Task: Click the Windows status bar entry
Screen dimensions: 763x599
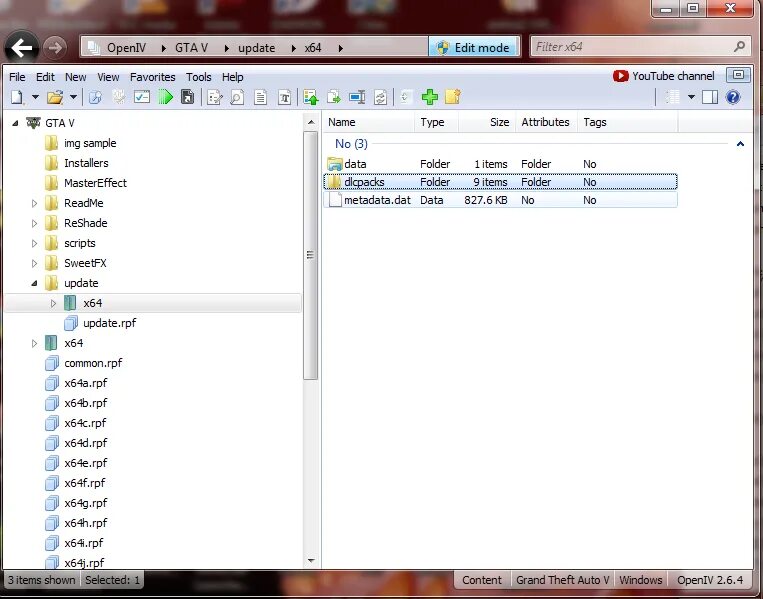Action: point(640,580)
